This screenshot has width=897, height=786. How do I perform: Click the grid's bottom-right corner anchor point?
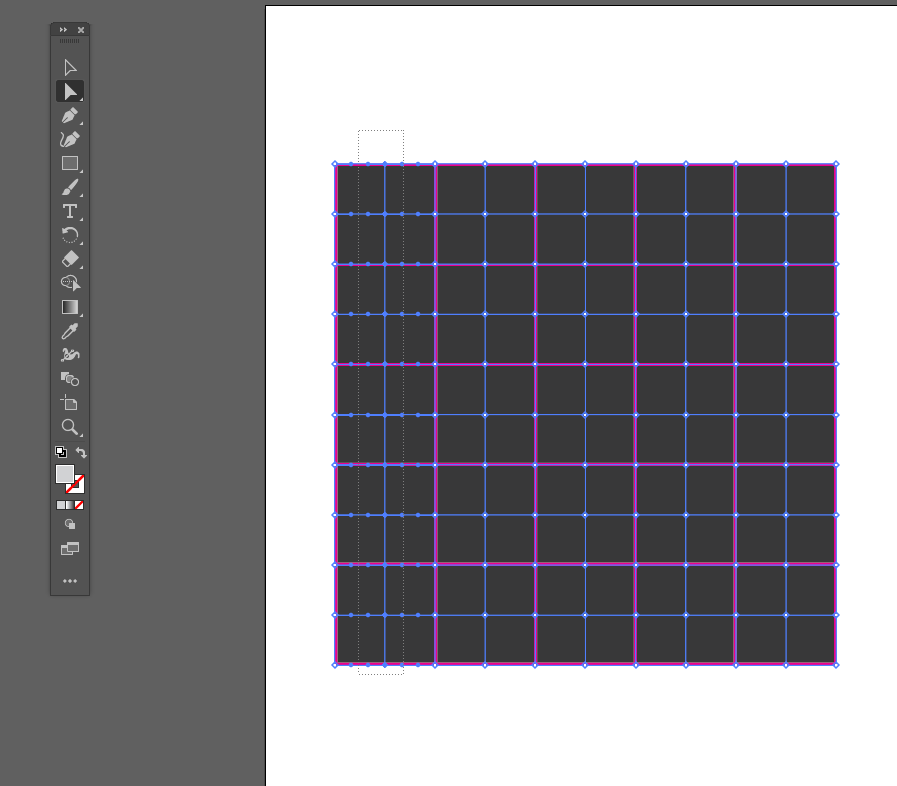(836, 665)
